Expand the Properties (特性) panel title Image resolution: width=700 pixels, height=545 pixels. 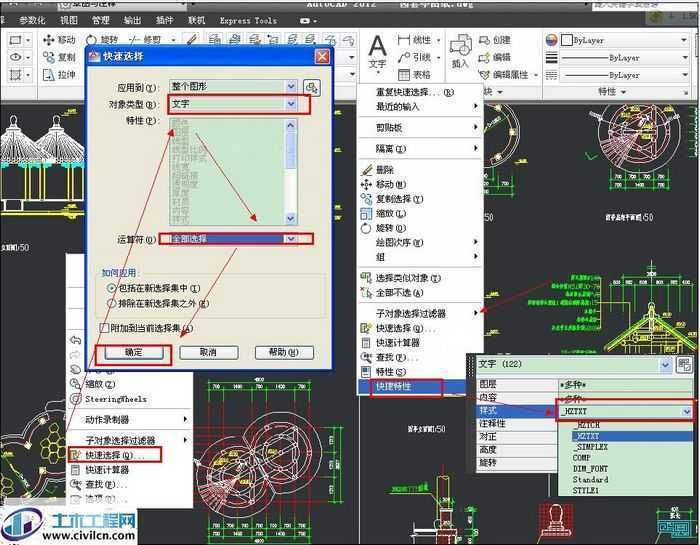pos(612,92)
